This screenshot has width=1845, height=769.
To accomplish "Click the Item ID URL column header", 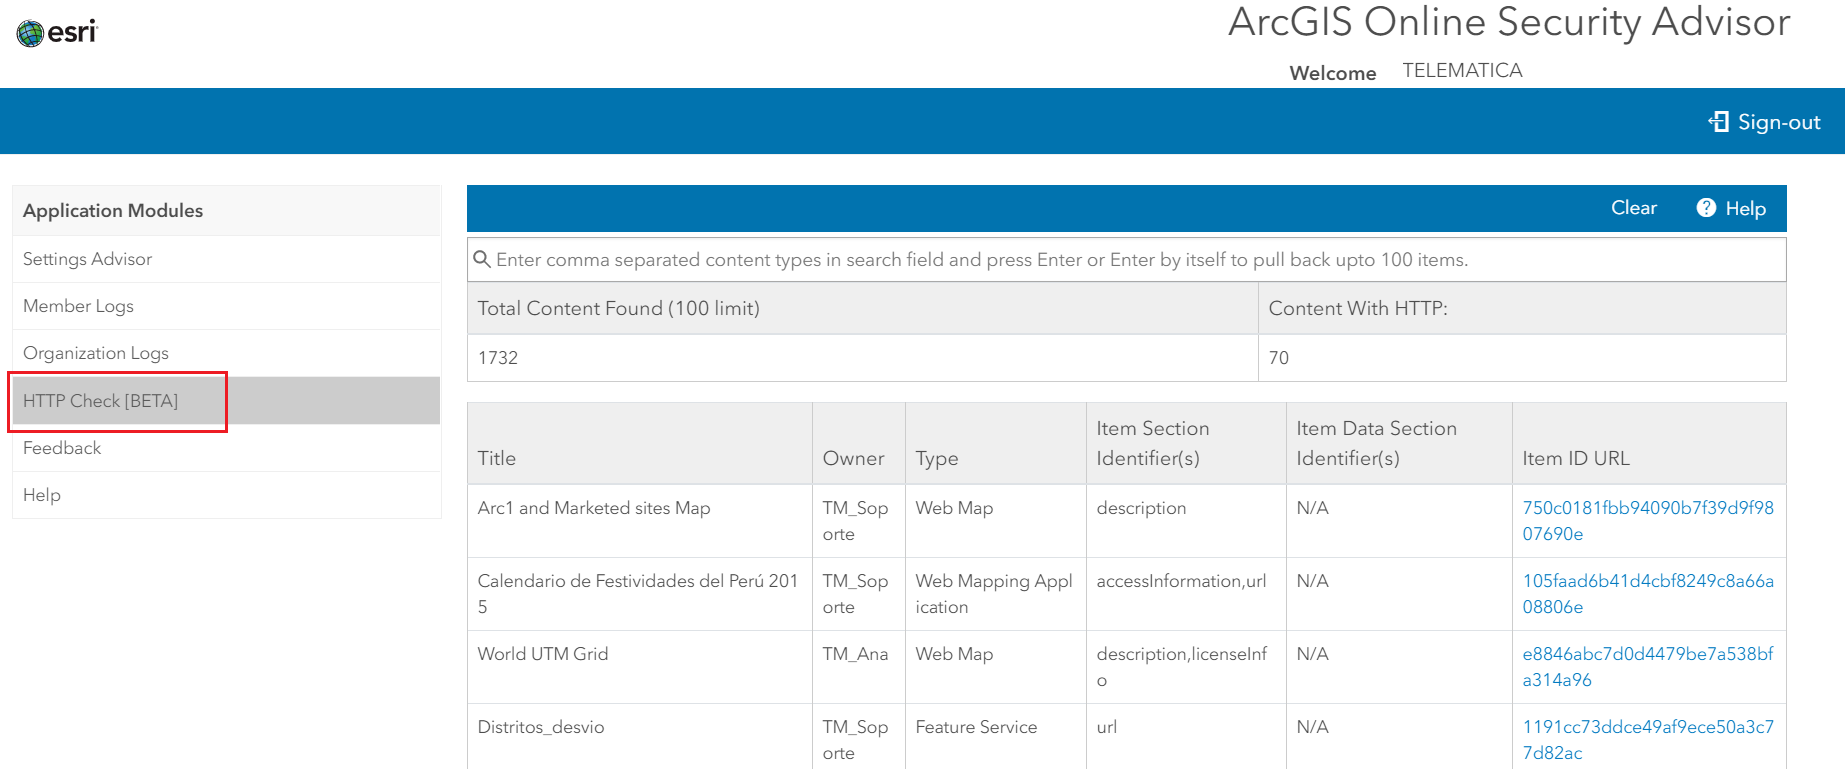I will [1575, 458].
